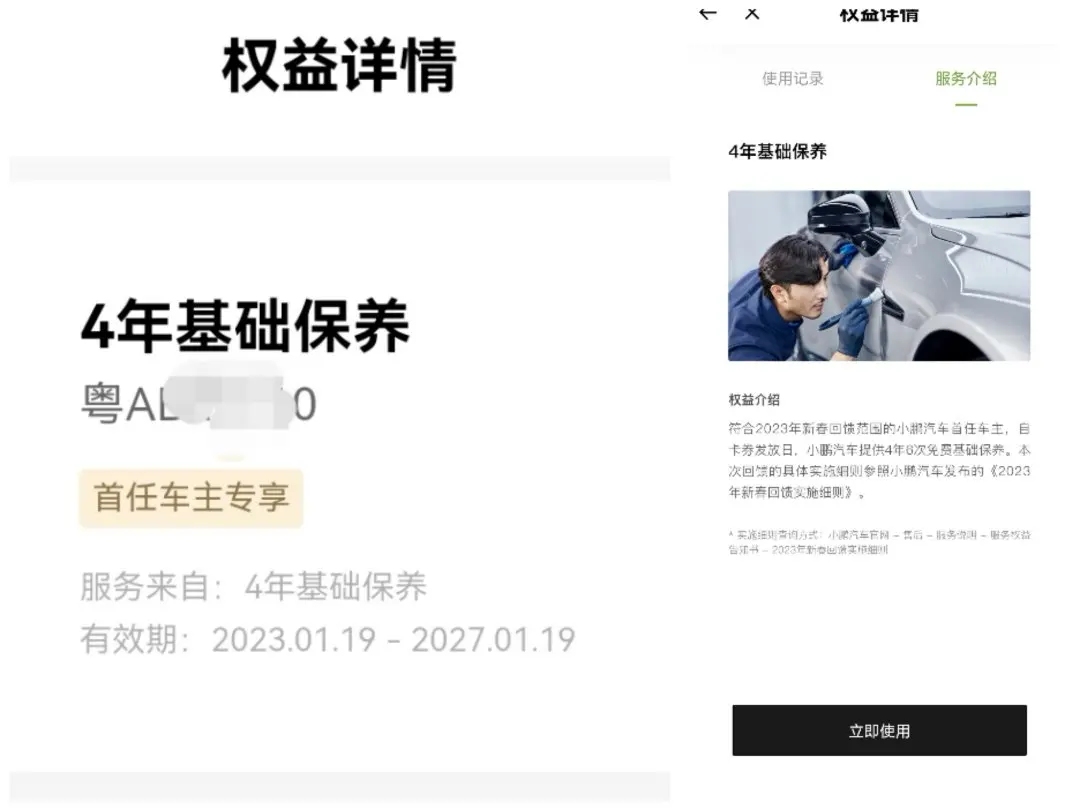This screenshot has width=1080, height=810.
Task: Click the 服务来自 4年基础保养 line
Action: pos(253,587)
